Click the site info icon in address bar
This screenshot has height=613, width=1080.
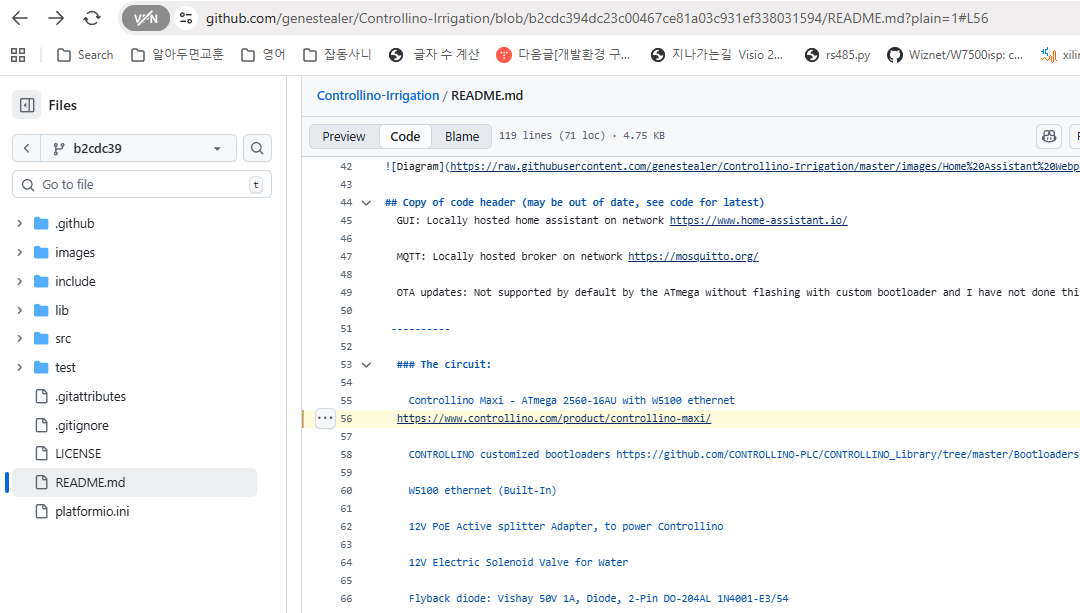(x=184, y=18)
